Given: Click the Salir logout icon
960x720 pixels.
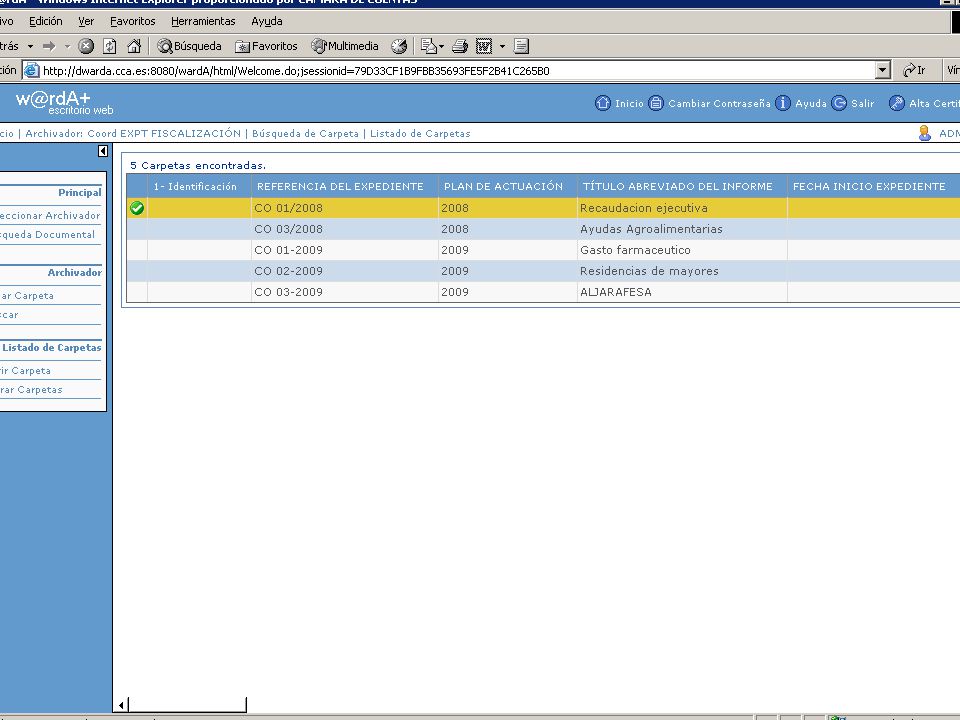Looking at the screenshot, I should 839,103.
